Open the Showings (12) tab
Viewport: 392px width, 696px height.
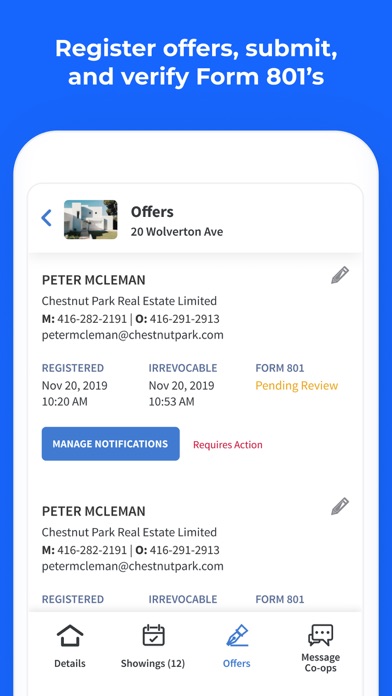coord(153,646)
